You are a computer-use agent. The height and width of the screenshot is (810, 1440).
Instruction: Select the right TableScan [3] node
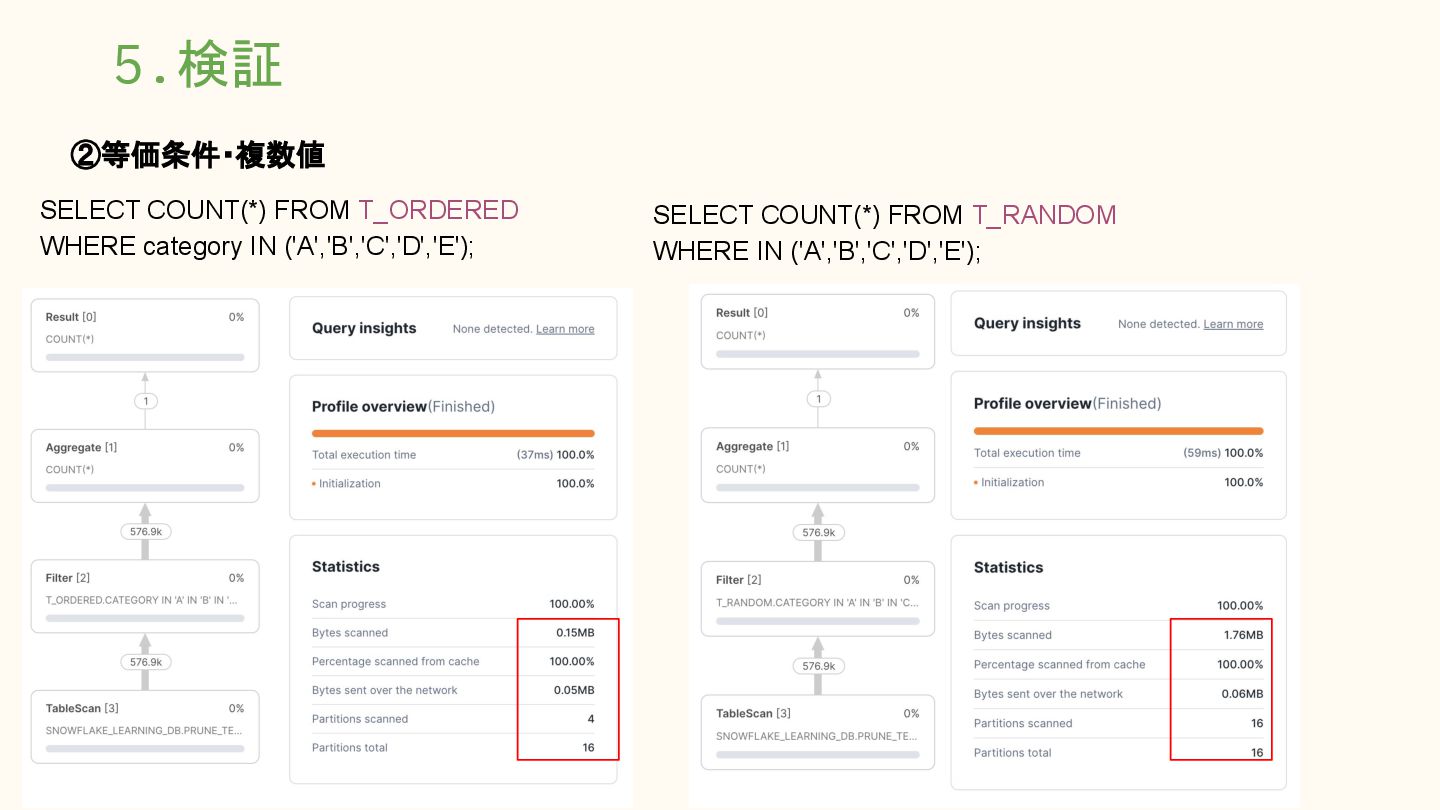818,732
